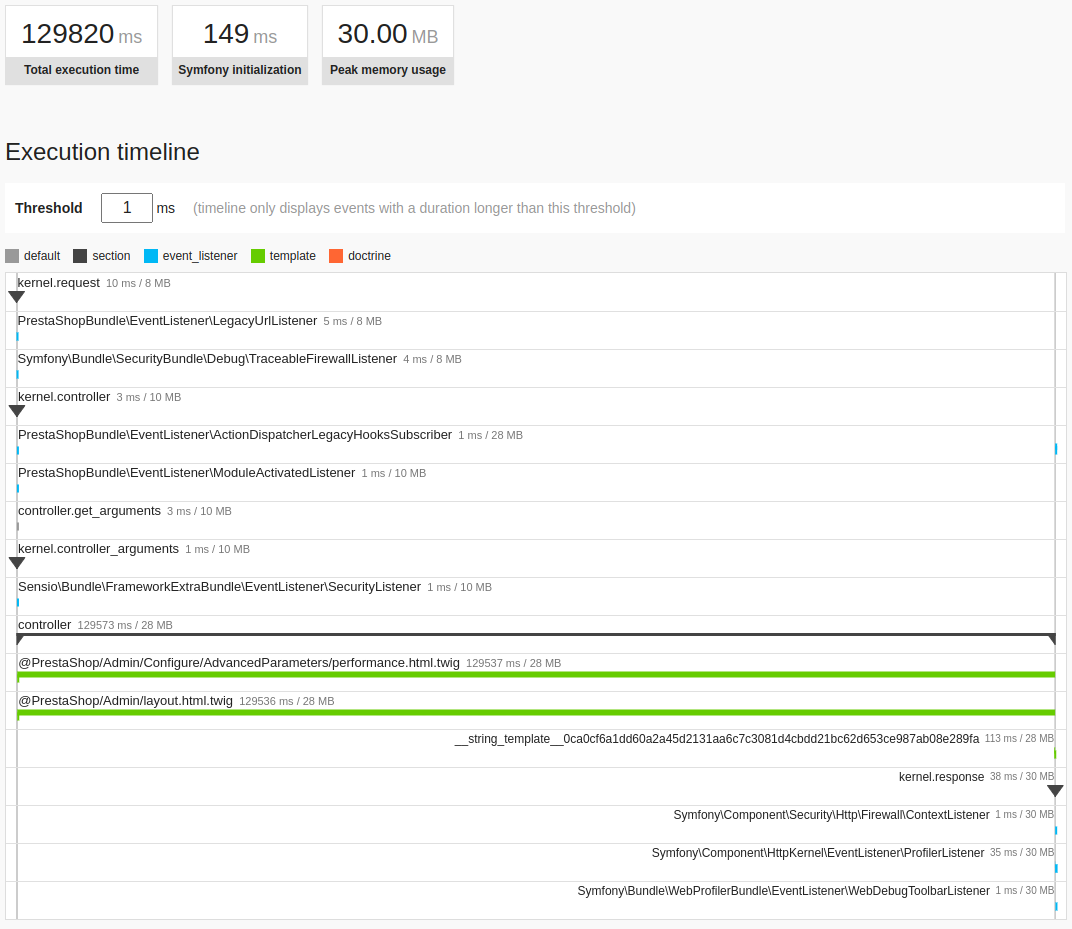This screenshot has height=929, width=1072.
Task: Click the kernel.controller_arguments triangle marker
Action: pos(16,563)
